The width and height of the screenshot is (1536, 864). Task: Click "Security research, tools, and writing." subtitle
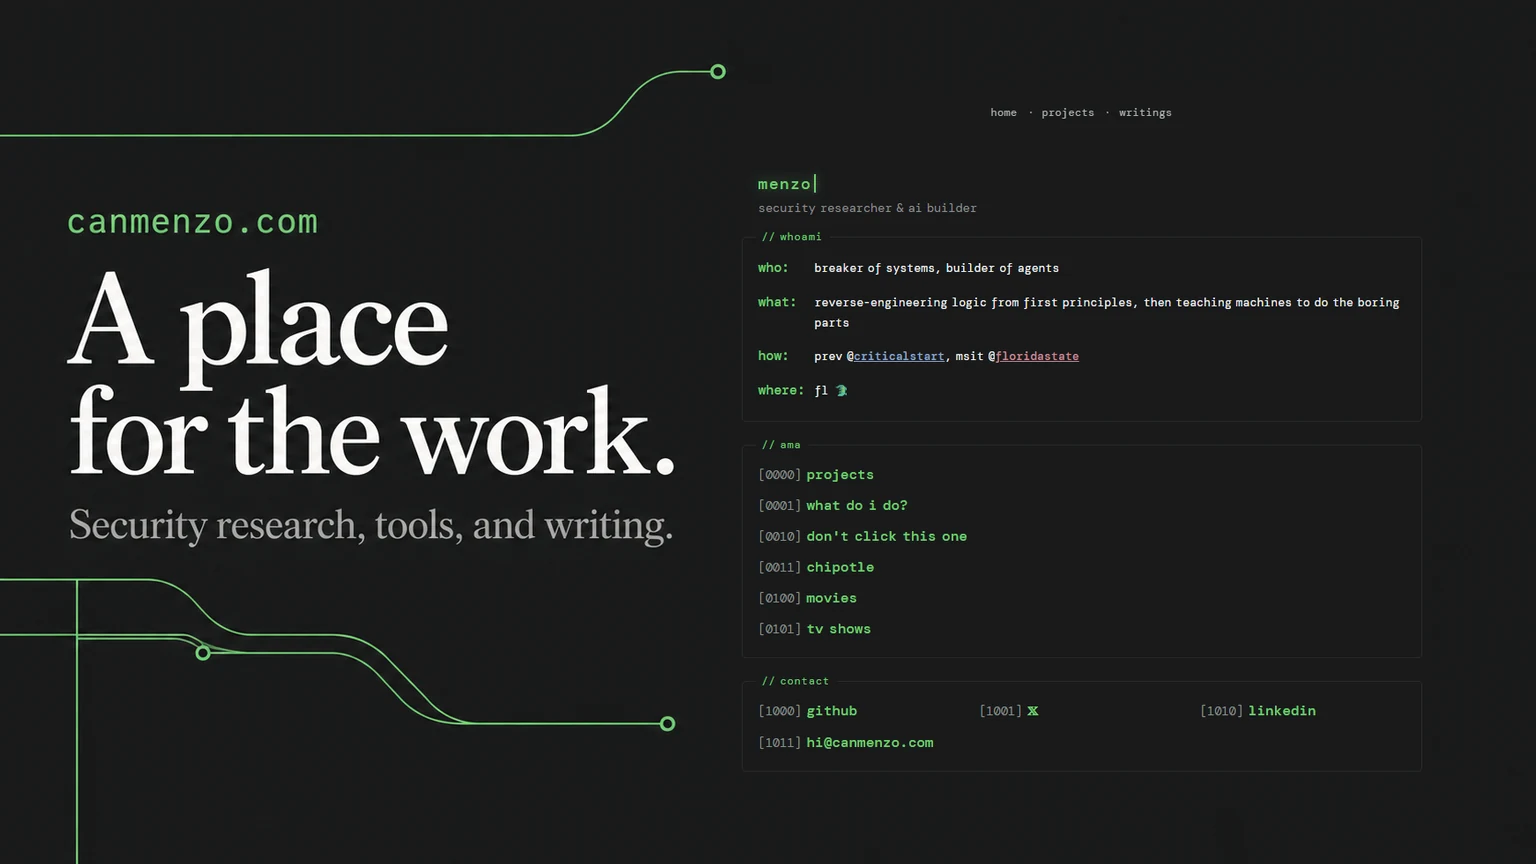[x=371, y=525]
